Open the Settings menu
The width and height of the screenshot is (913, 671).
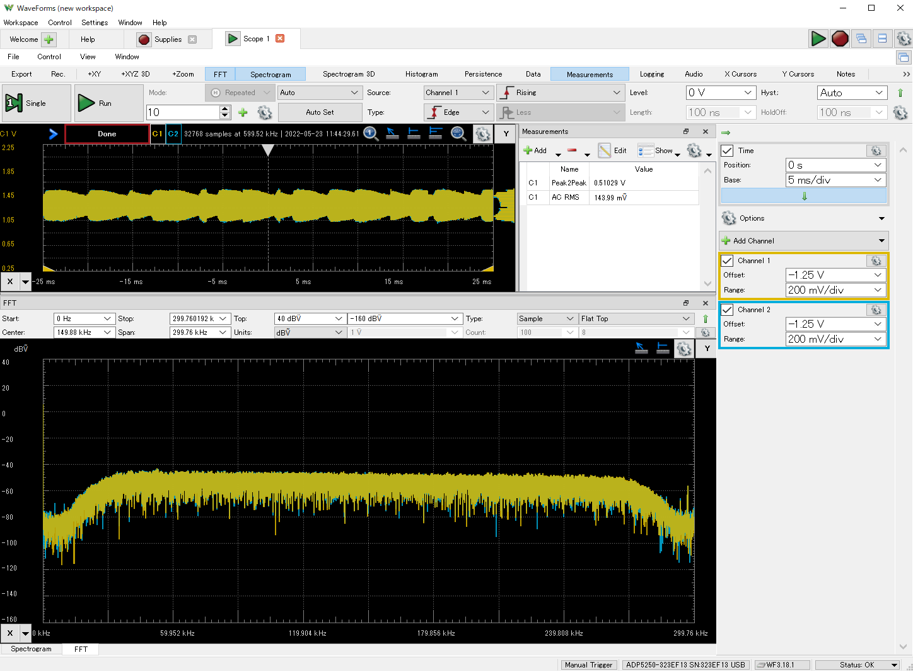tap(94, 22)
